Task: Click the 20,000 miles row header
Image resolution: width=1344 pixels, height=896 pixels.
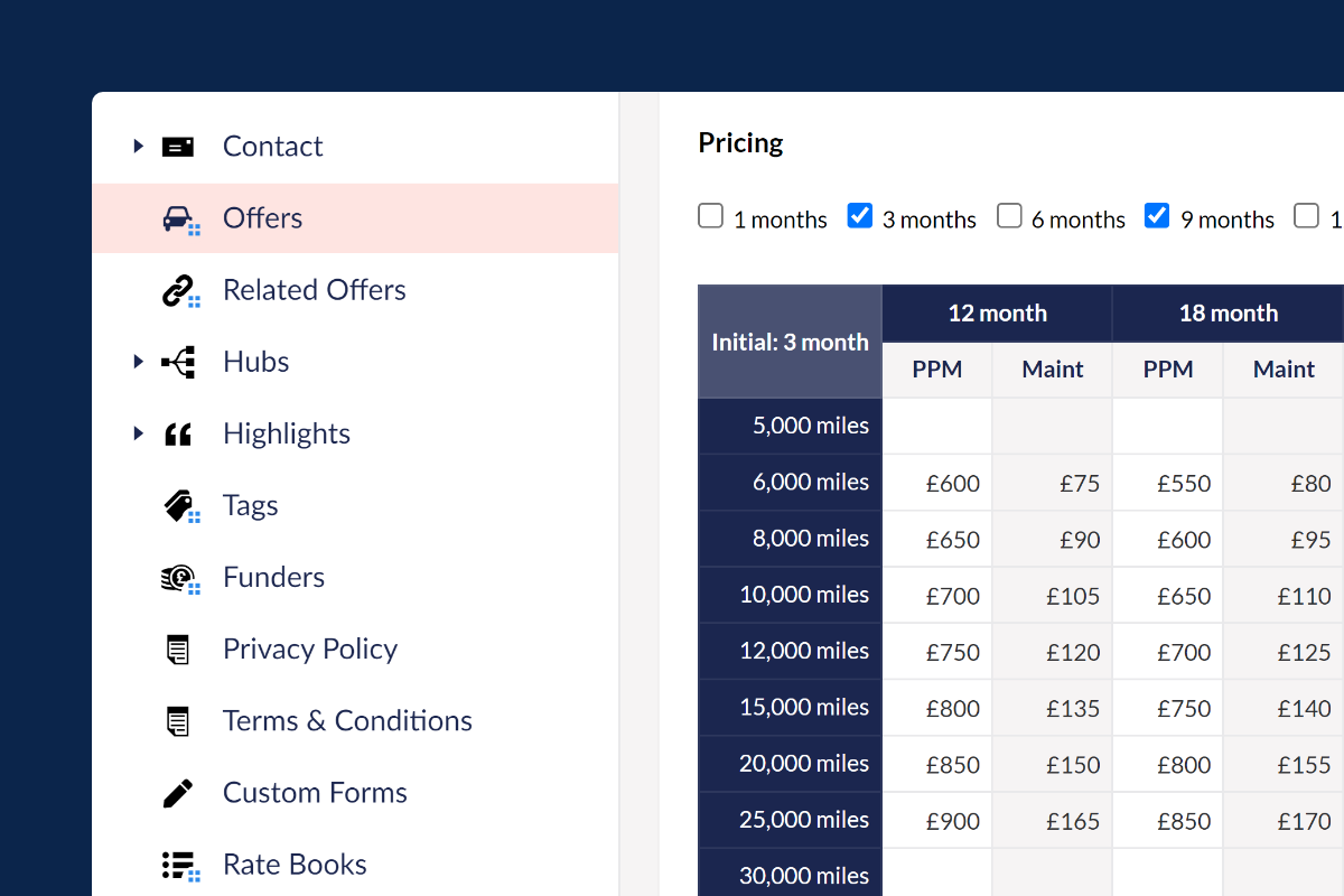Action: [790, 765]
